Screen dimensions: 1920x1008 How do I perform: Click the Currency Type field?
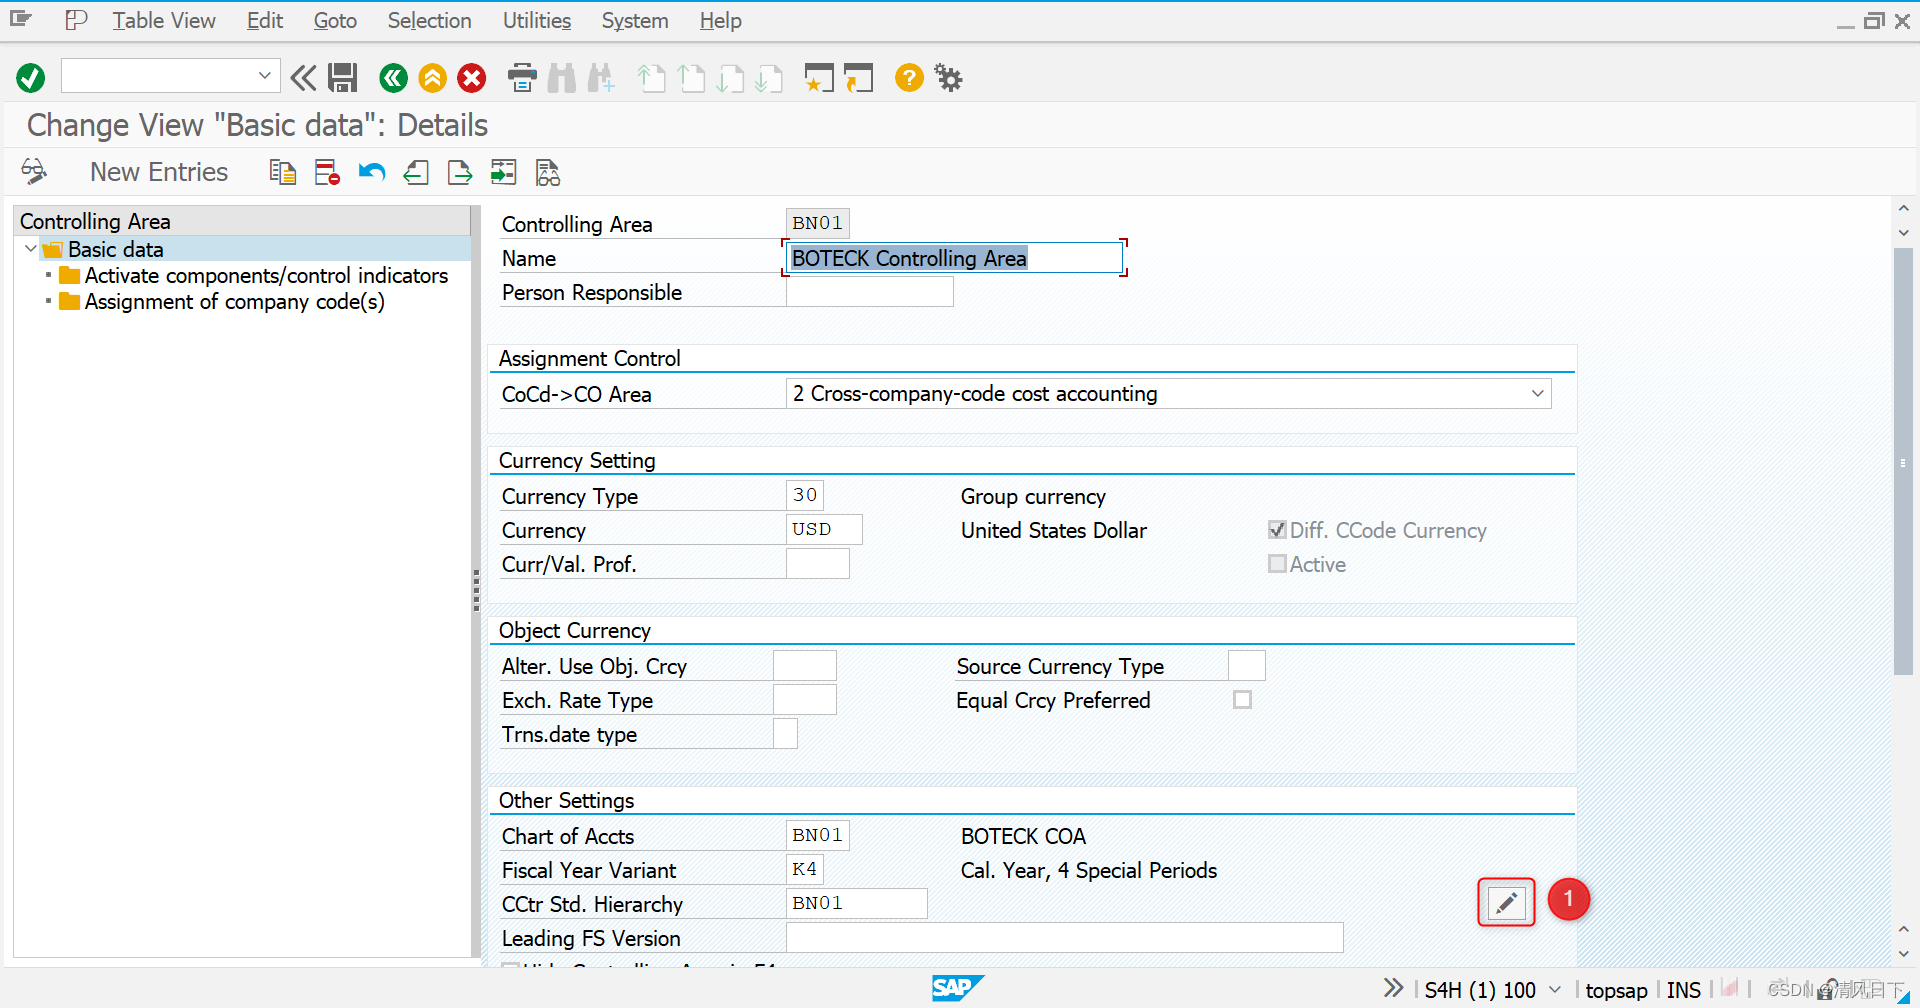point(805,495)
